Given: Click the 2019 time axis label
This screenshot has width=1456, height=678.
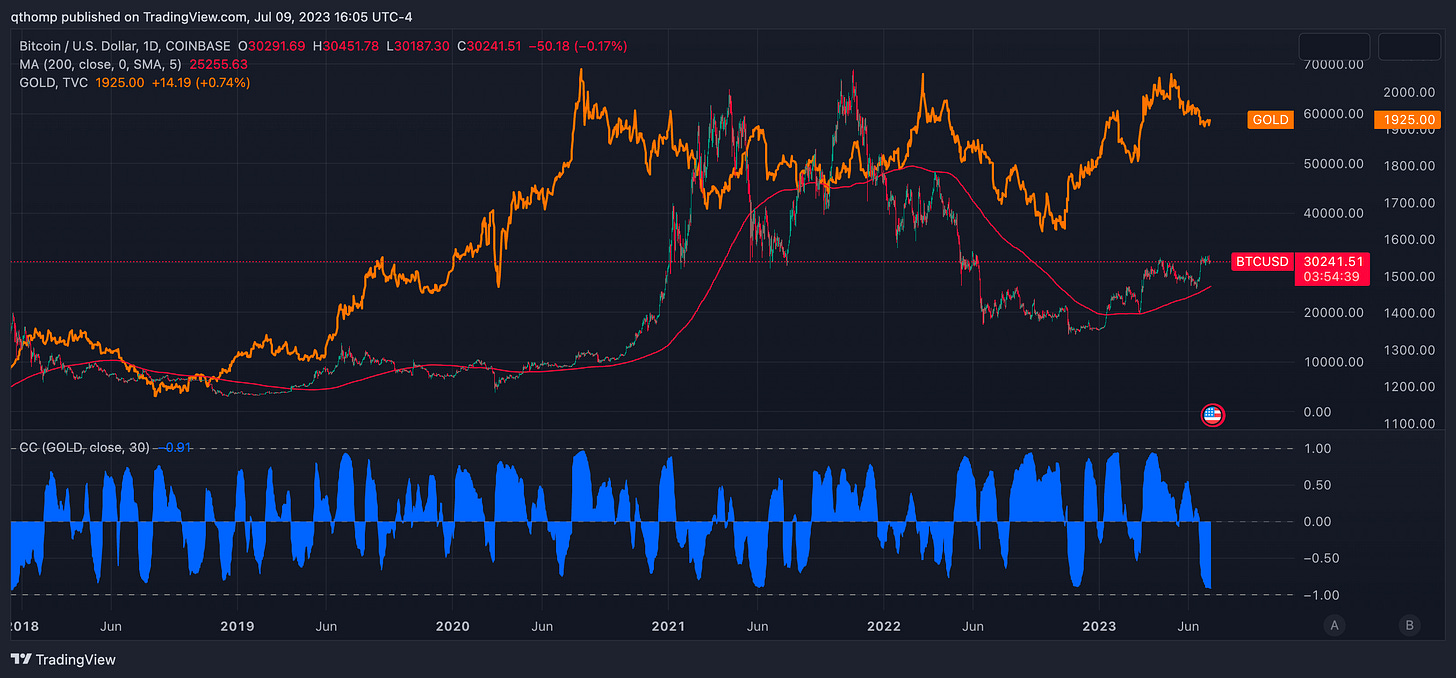Looking at the screenshot, I should pyautogui.click(x=236, y=626).
